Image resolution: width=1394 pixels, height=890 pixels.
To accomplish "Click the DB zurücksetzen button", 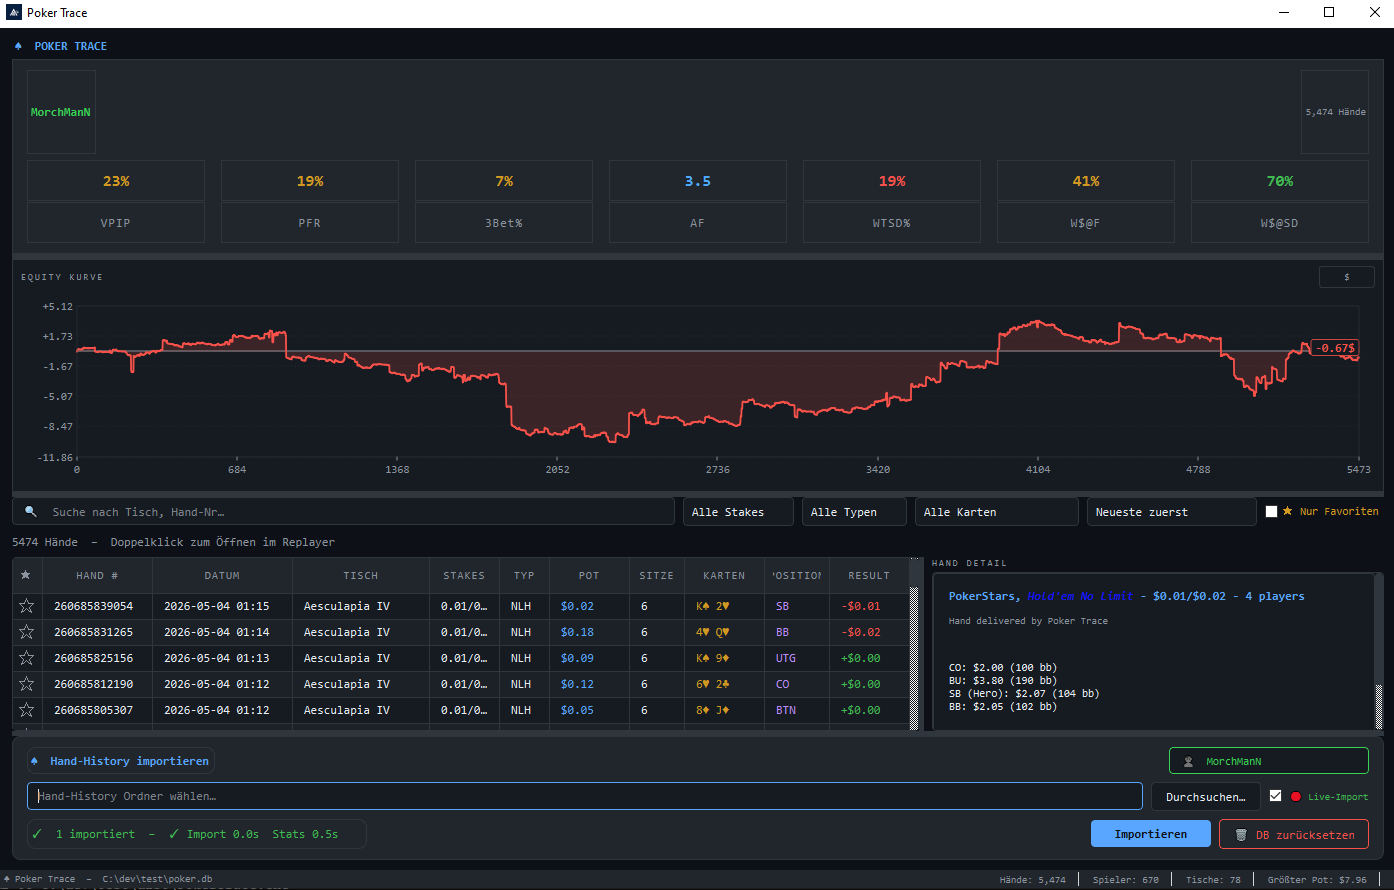I will pos(1294,834).
